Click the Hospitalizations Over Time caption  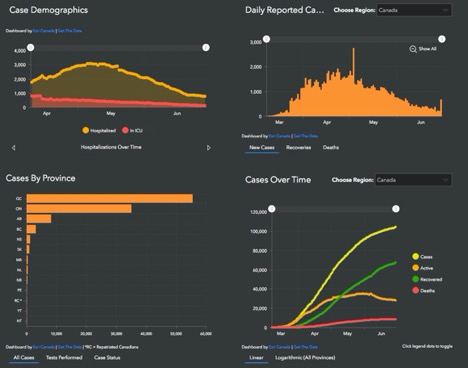pyautogui.click(x=111, y=147)
